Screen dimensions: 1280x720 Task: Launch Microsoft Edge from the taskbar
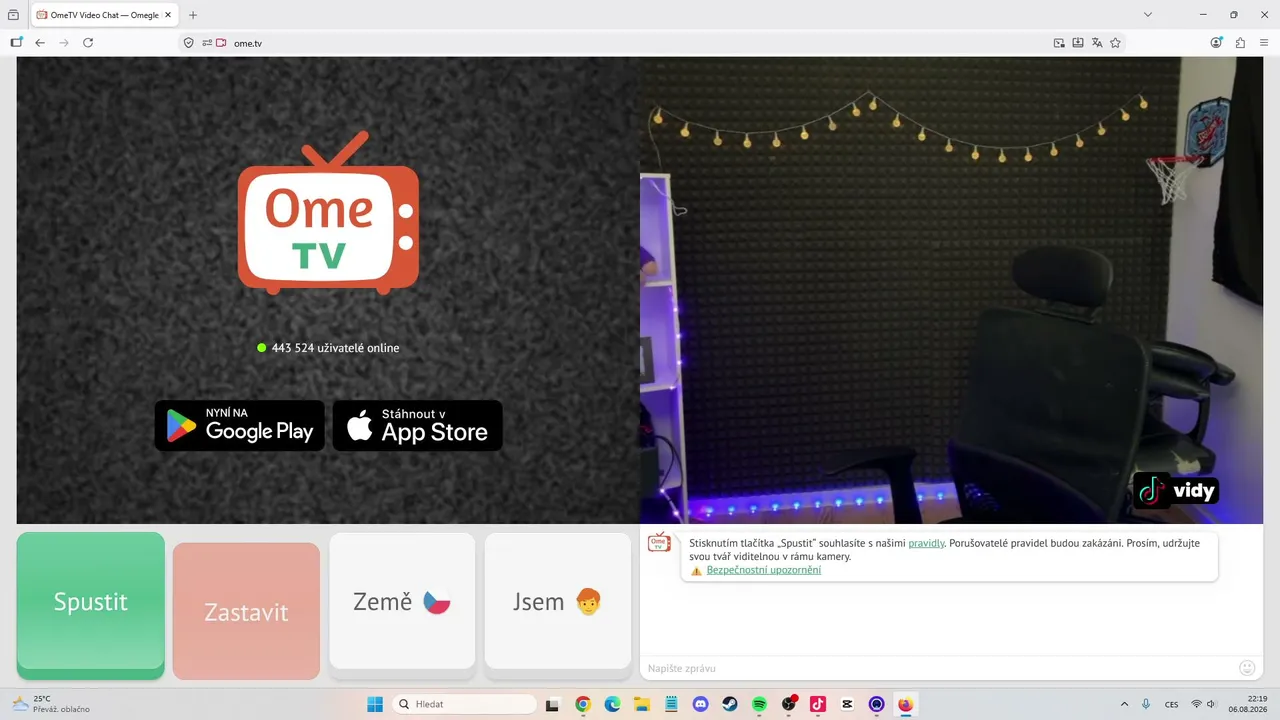tap(612, 704)
